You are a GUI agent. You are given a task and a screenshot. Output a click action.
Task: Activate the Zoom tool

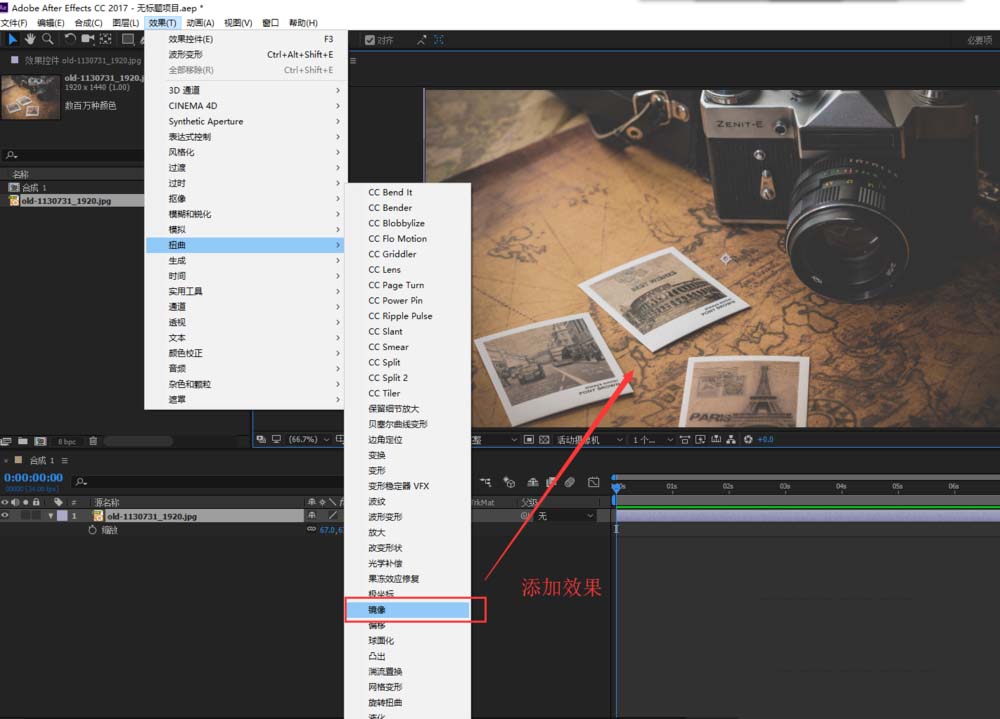[46, 39]
